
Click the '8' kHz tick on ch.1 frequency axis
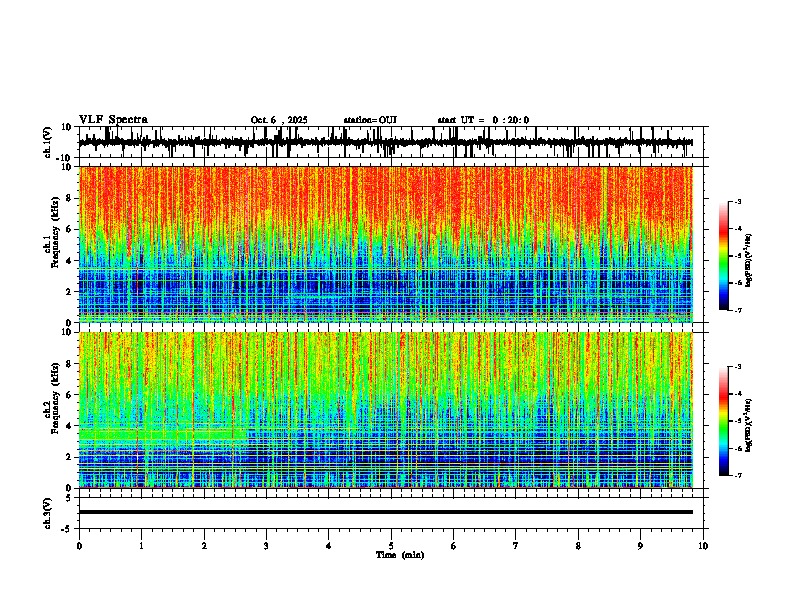pyautogui.click(x=70, y=198)
